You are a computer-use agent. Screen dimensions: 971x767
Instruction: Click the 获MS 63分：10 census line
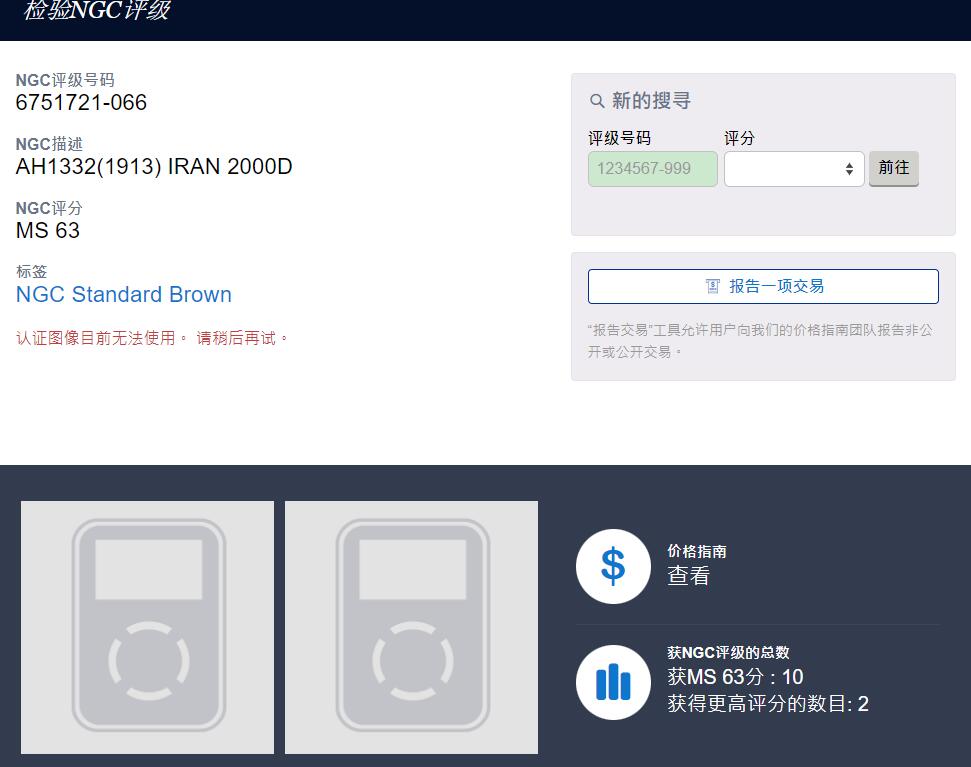pyautogui.click(x=735, y=677)
